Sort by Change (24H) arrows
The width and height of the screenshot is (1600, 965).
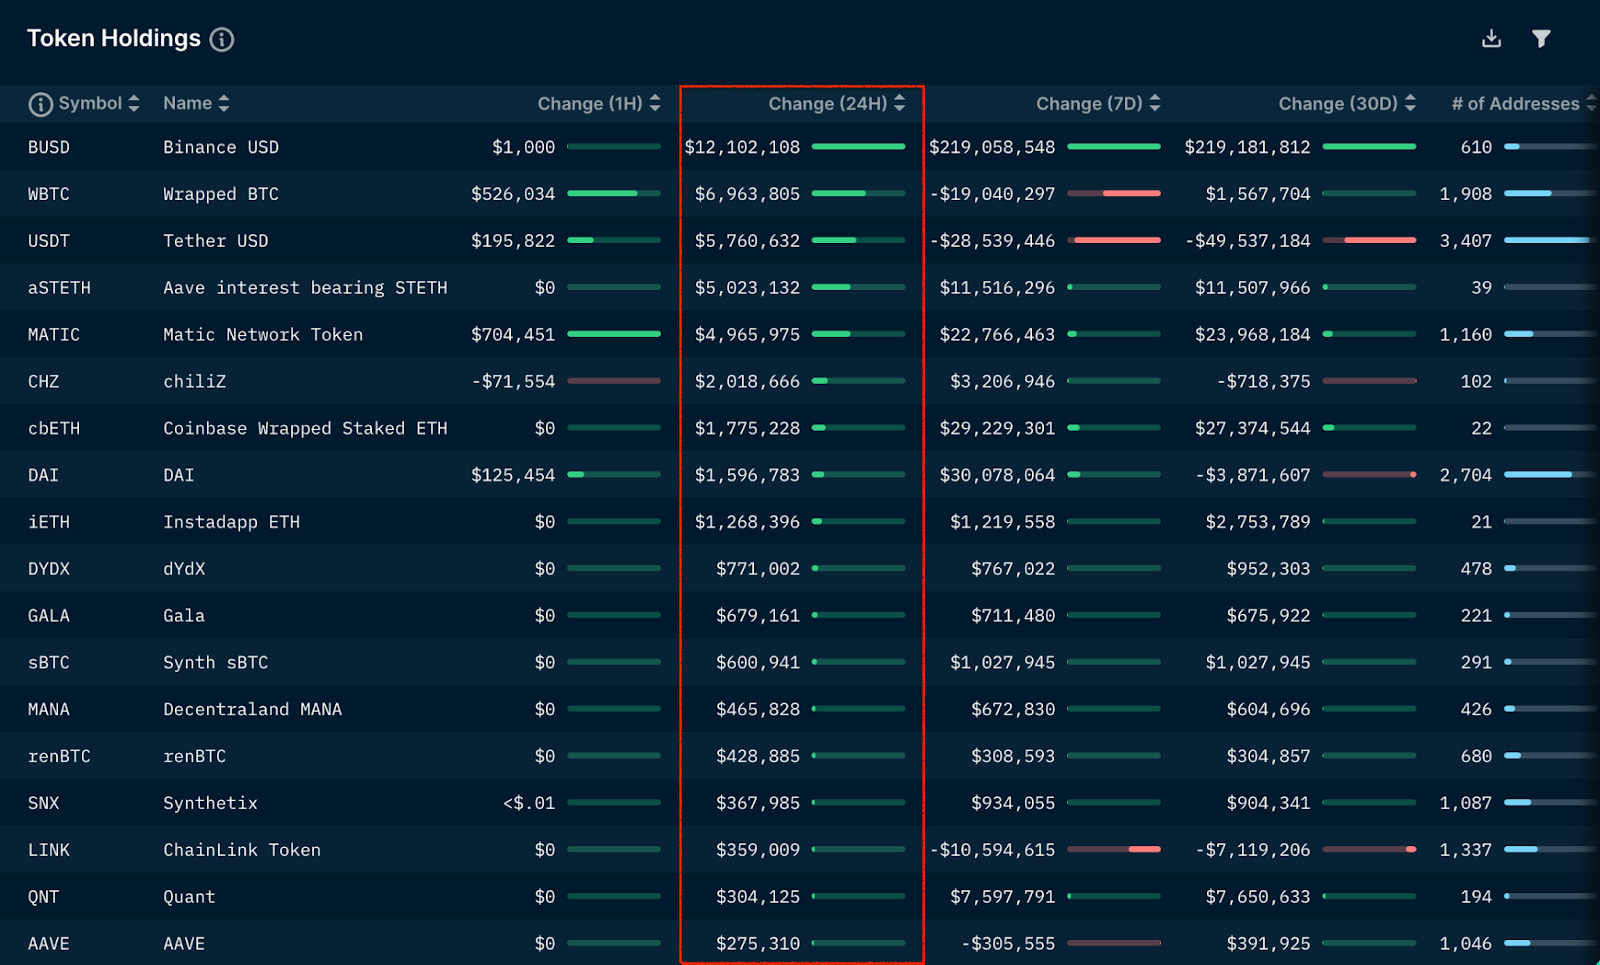coord(900,103)
